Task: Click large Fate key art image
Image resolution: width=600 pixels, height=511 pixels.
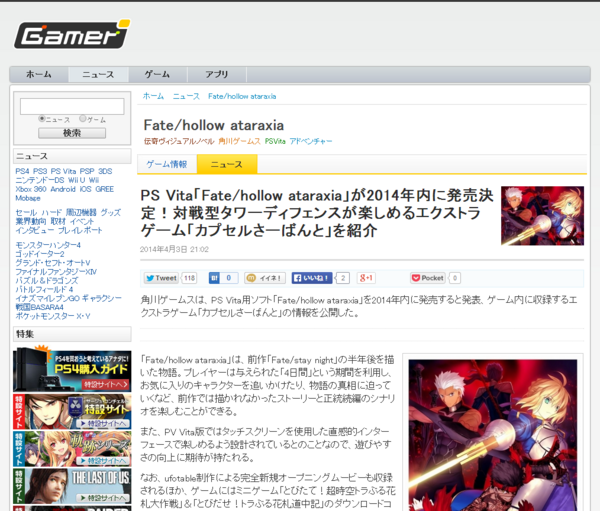Action: tap(492, 435)
